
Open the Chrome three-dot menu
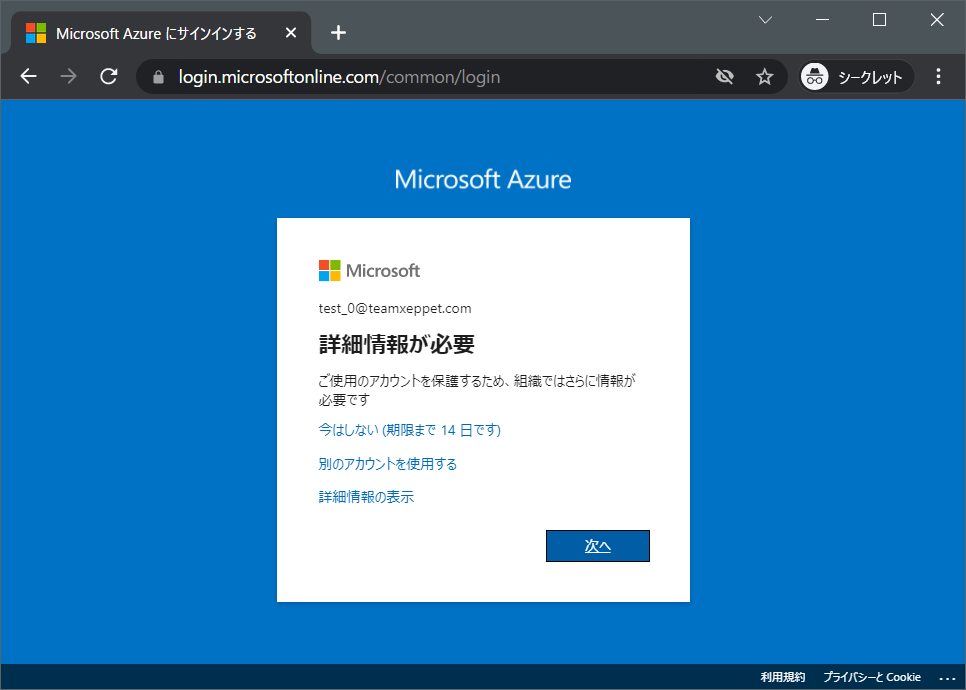(x=938, y=76)
